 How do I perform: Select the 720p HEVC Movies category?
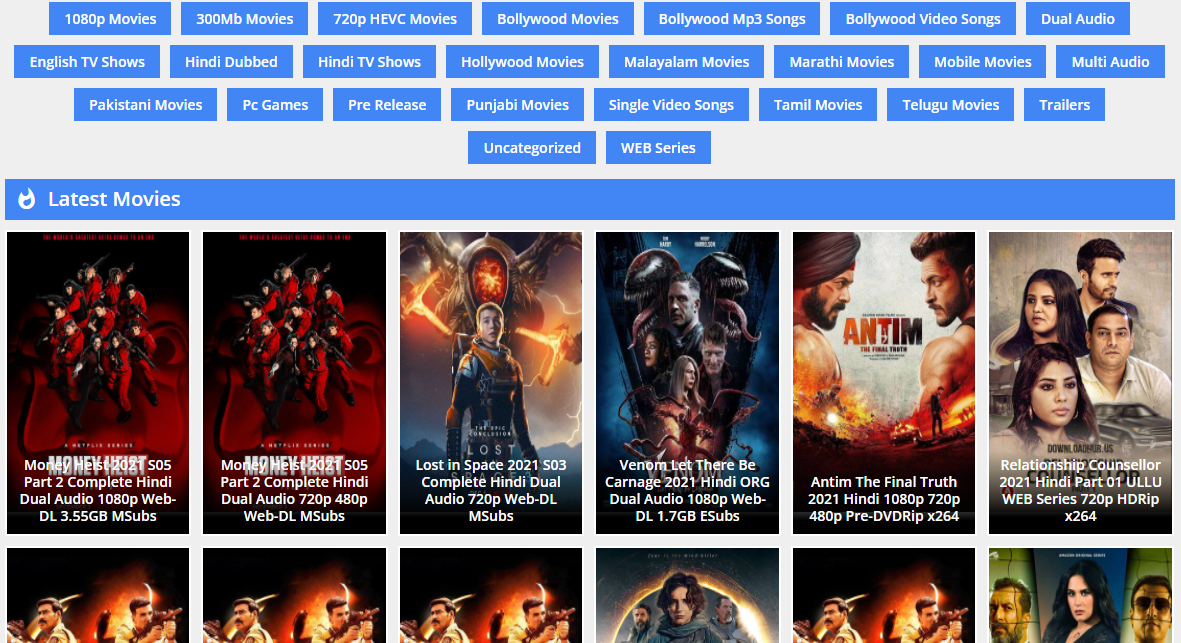pyautogui.click(x=395, y=19)
